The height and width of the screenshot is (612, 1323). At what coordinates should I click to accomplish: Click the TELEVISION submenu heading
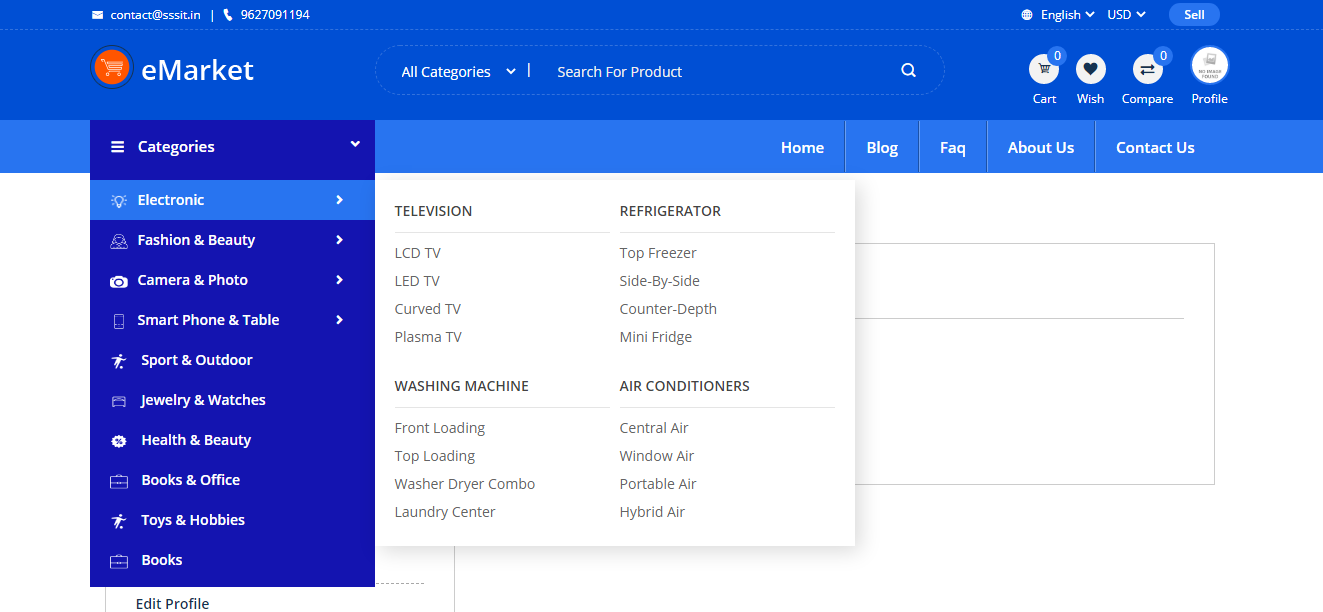[x=433, y=211]
